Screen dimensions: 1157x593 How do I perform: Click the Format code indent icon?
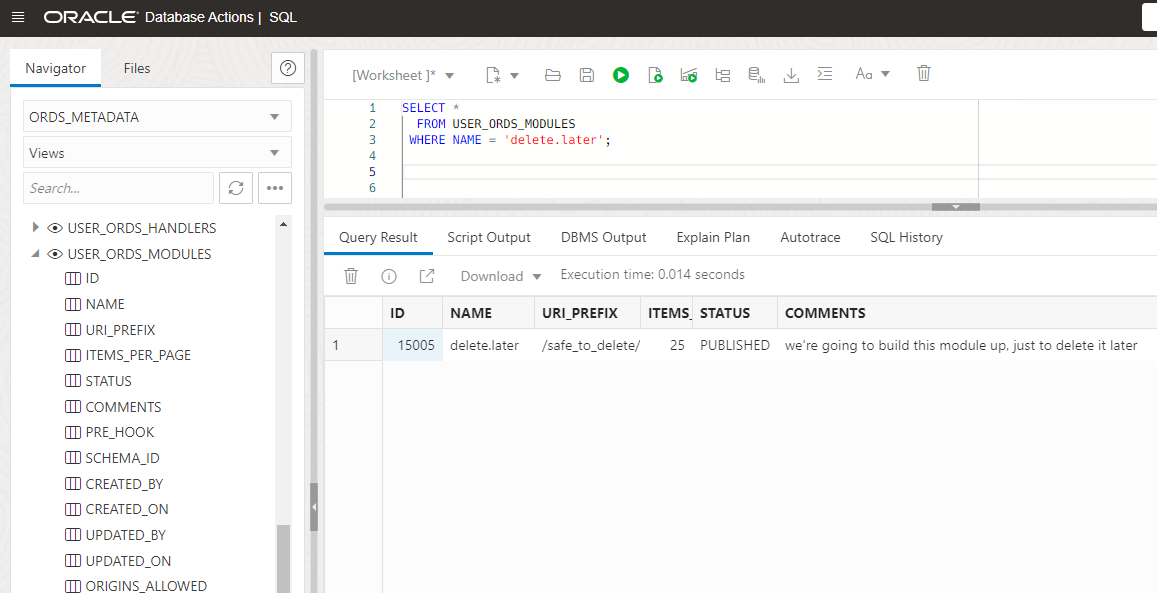click(825, 75)
